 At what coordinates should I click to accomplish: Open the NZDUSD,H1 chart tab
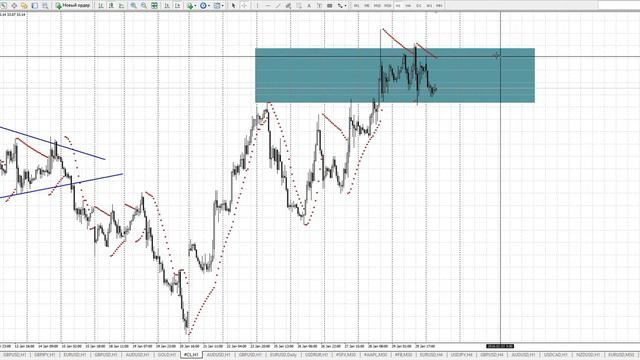pyautogui.click(x=587, y=355)
